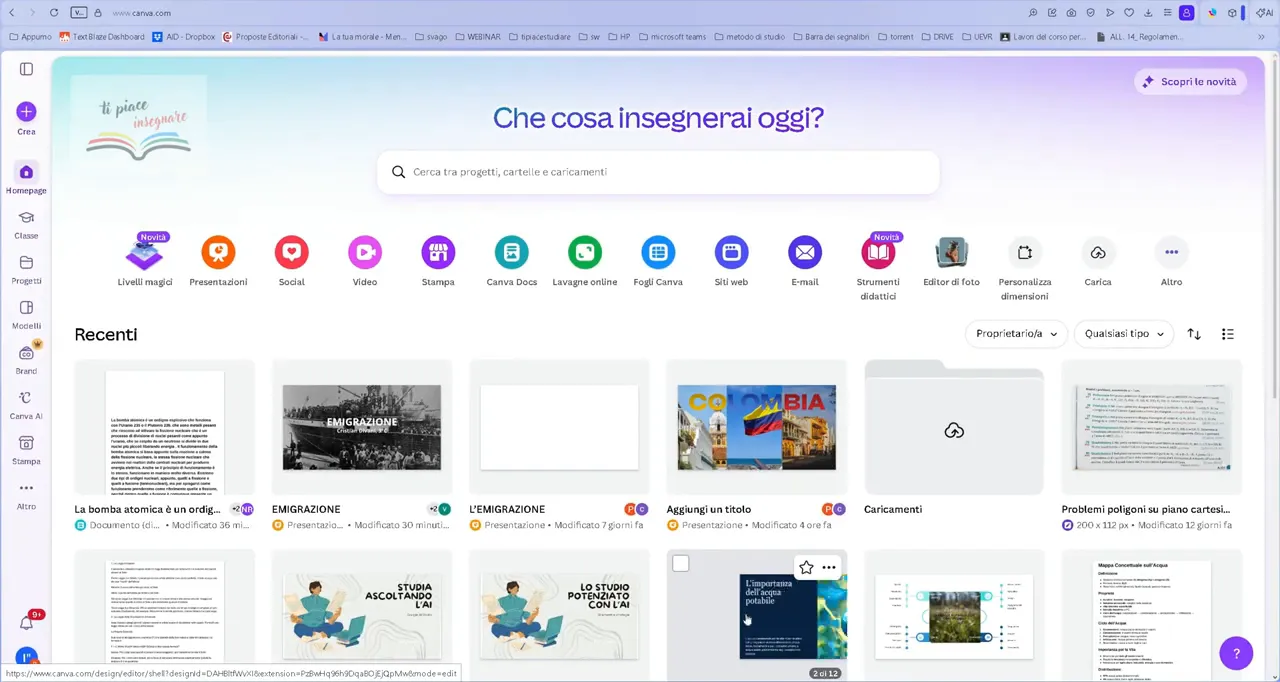Select the Siti web shortcut icon
Viewport: 1280px width, 682px height.
coord(731,253)
